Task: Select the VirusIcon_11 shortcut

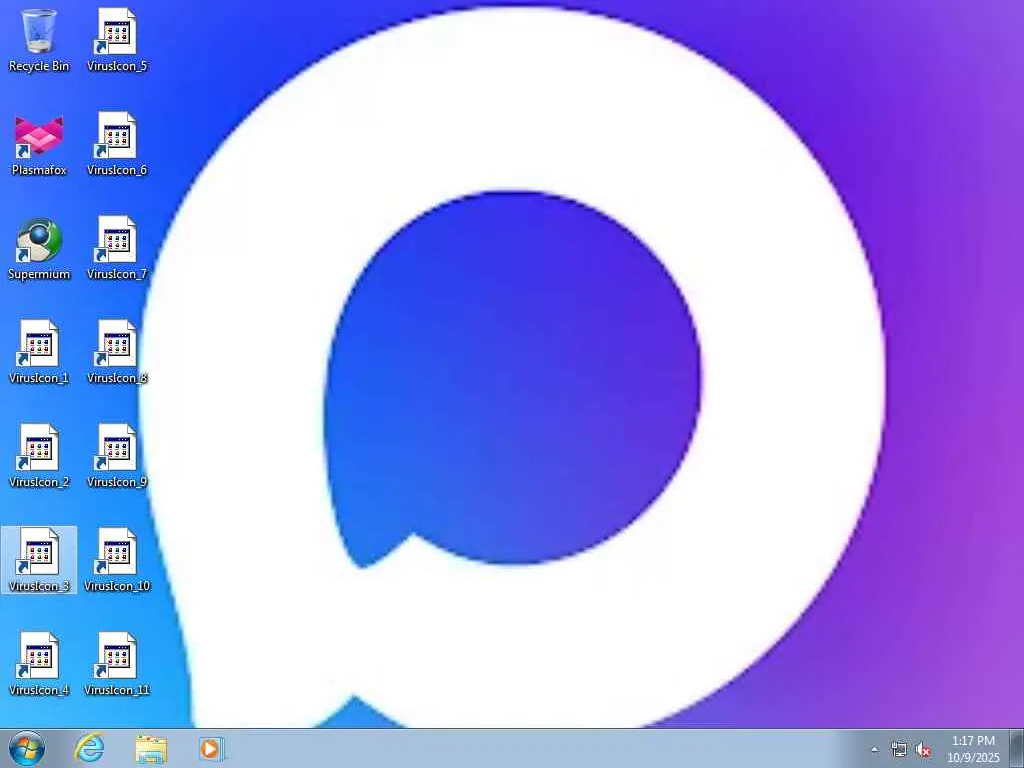Action: point(117,664)
